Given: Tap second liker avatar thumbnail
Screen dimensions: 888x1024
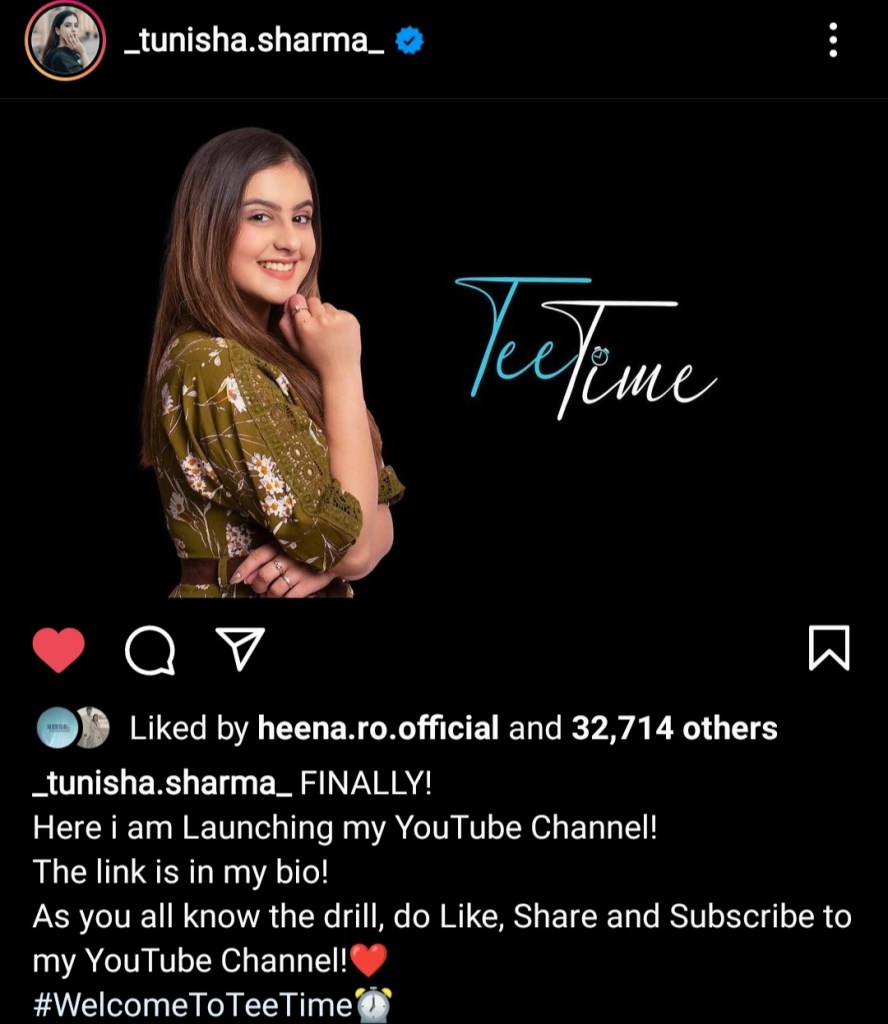Looking at the screenshot, I should 94,728.
